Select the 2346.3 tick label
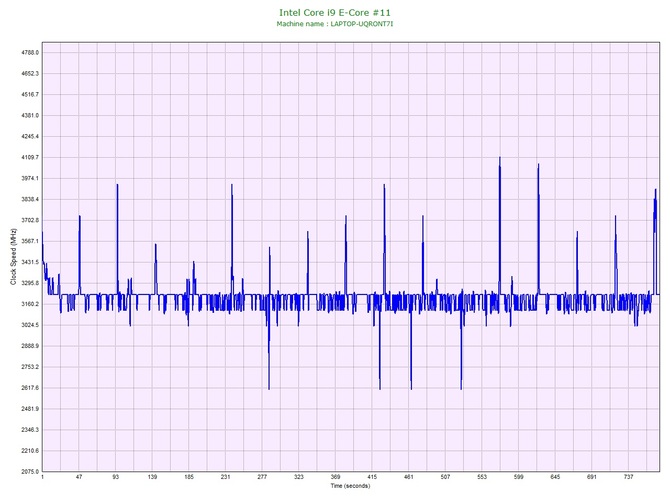This screenshot has height=503, width=670. [x=30, y=429]
